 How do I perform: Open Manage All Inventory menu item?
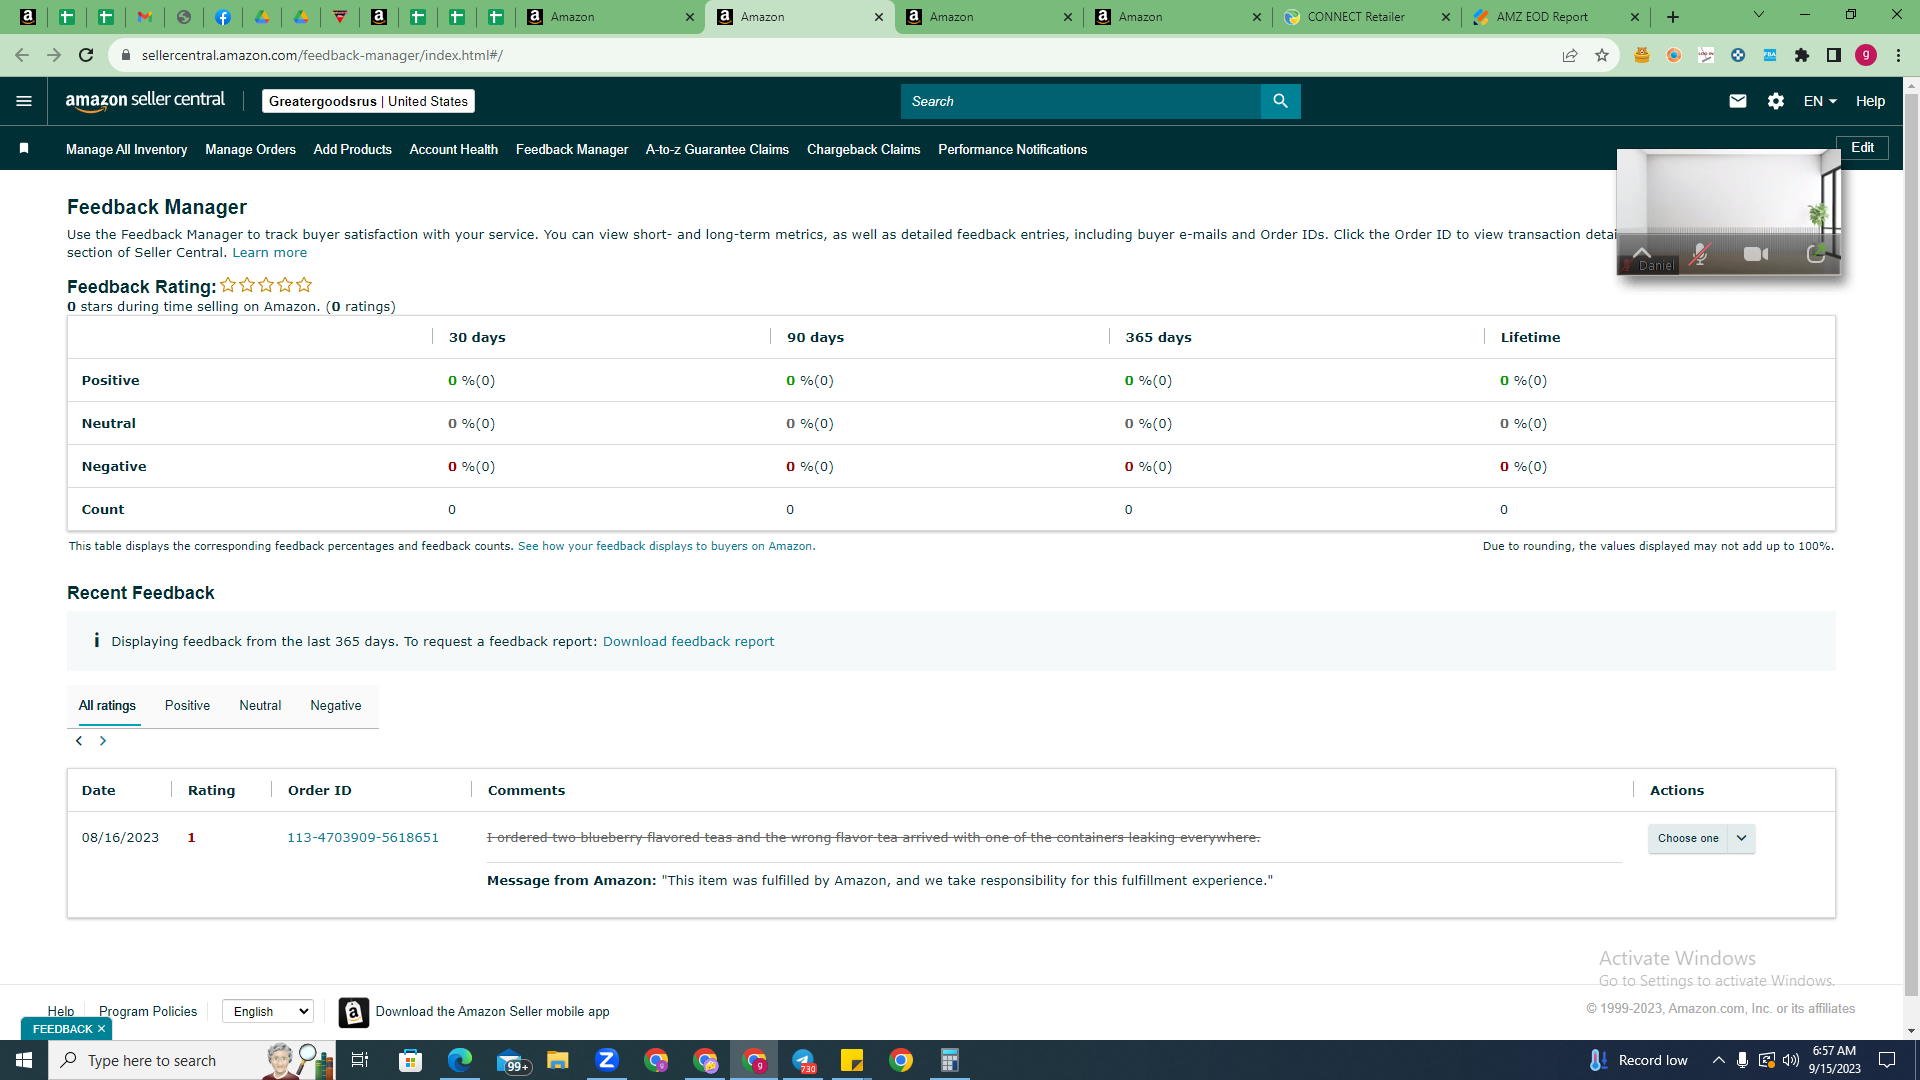pos(127,149)
